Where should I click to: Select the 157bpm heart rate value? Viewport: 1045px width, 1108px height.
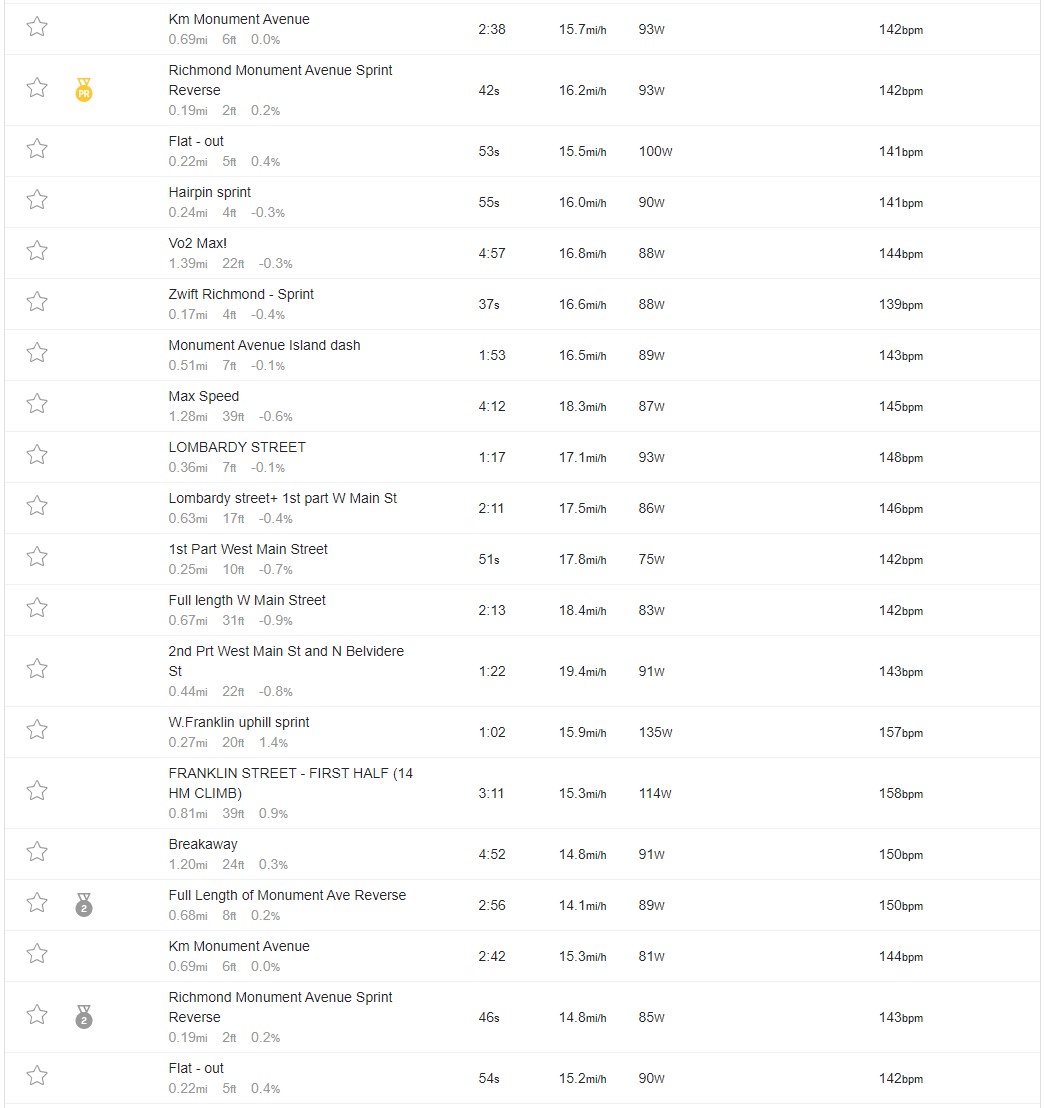(x=901, y=733)
